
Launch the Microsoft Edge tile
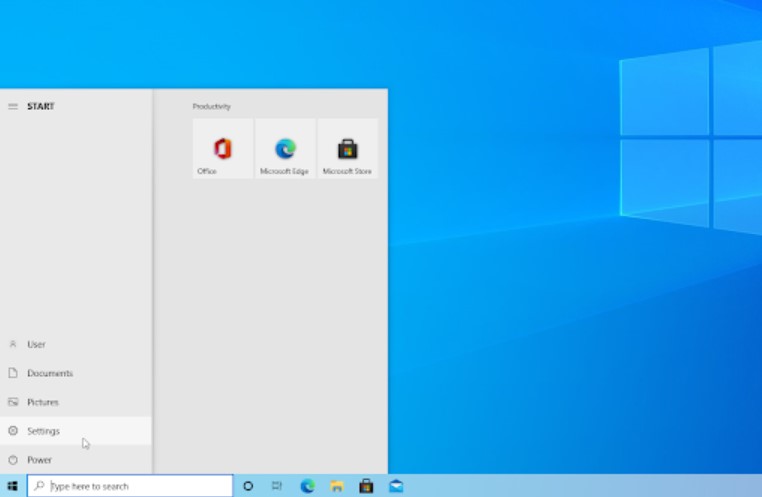click(285, 149)
